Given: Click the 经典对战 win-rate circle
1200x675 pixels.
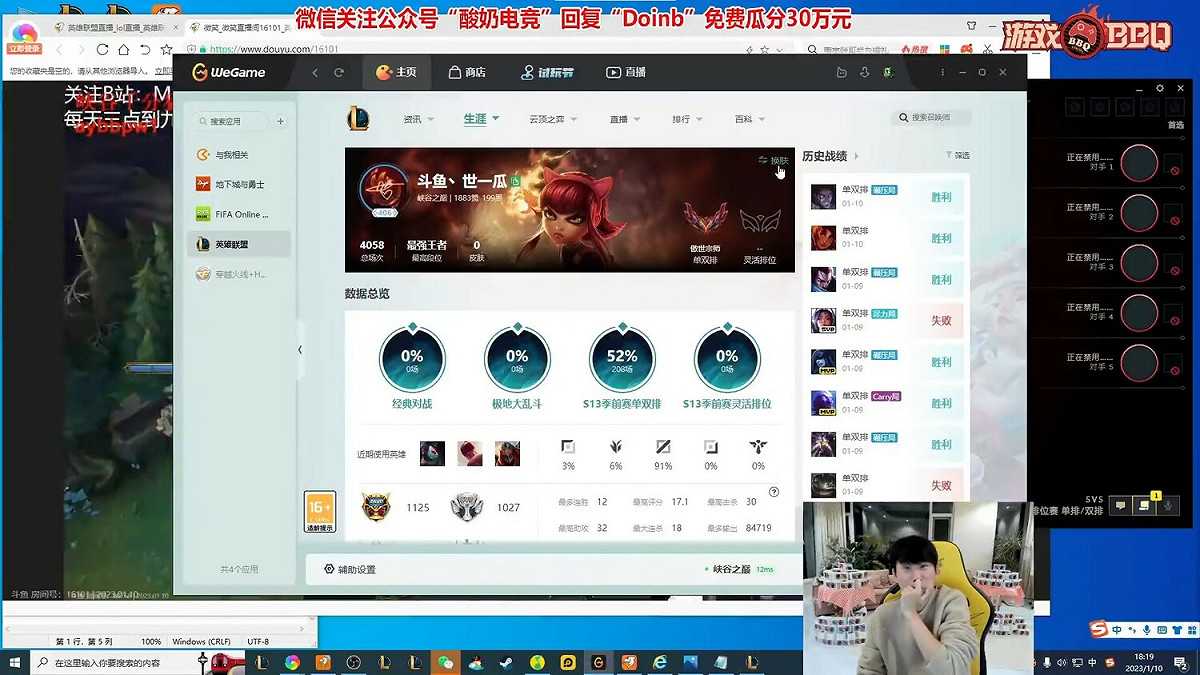Looking at the screenshot, I should pyautogui.click(x=412, y=359).
